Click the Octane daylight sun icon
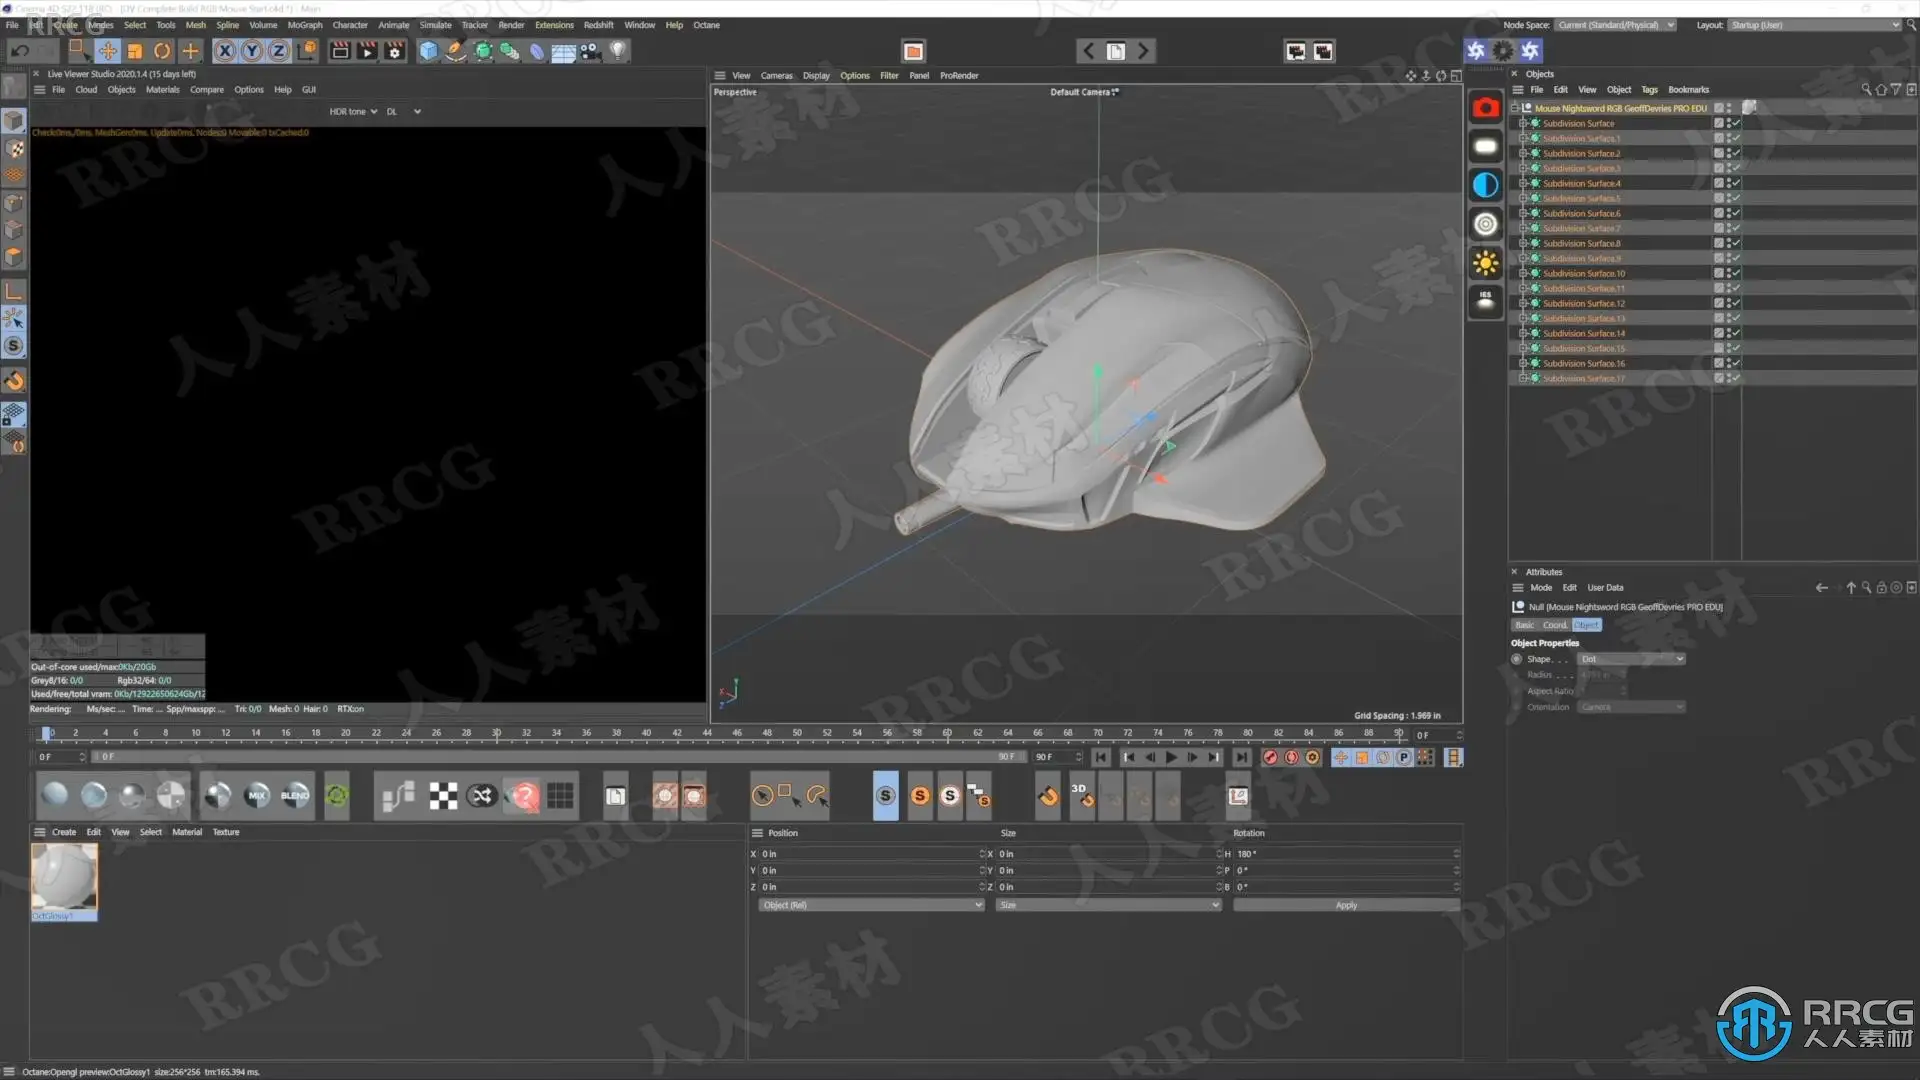This screenshot has width=1920, height=1080. click(1485, 263)
